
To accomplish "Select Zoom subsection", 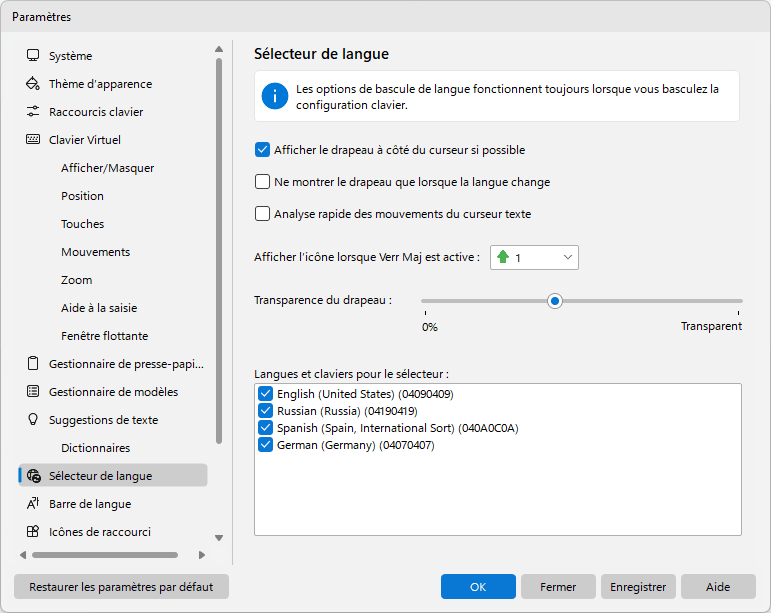I will 76,280.
